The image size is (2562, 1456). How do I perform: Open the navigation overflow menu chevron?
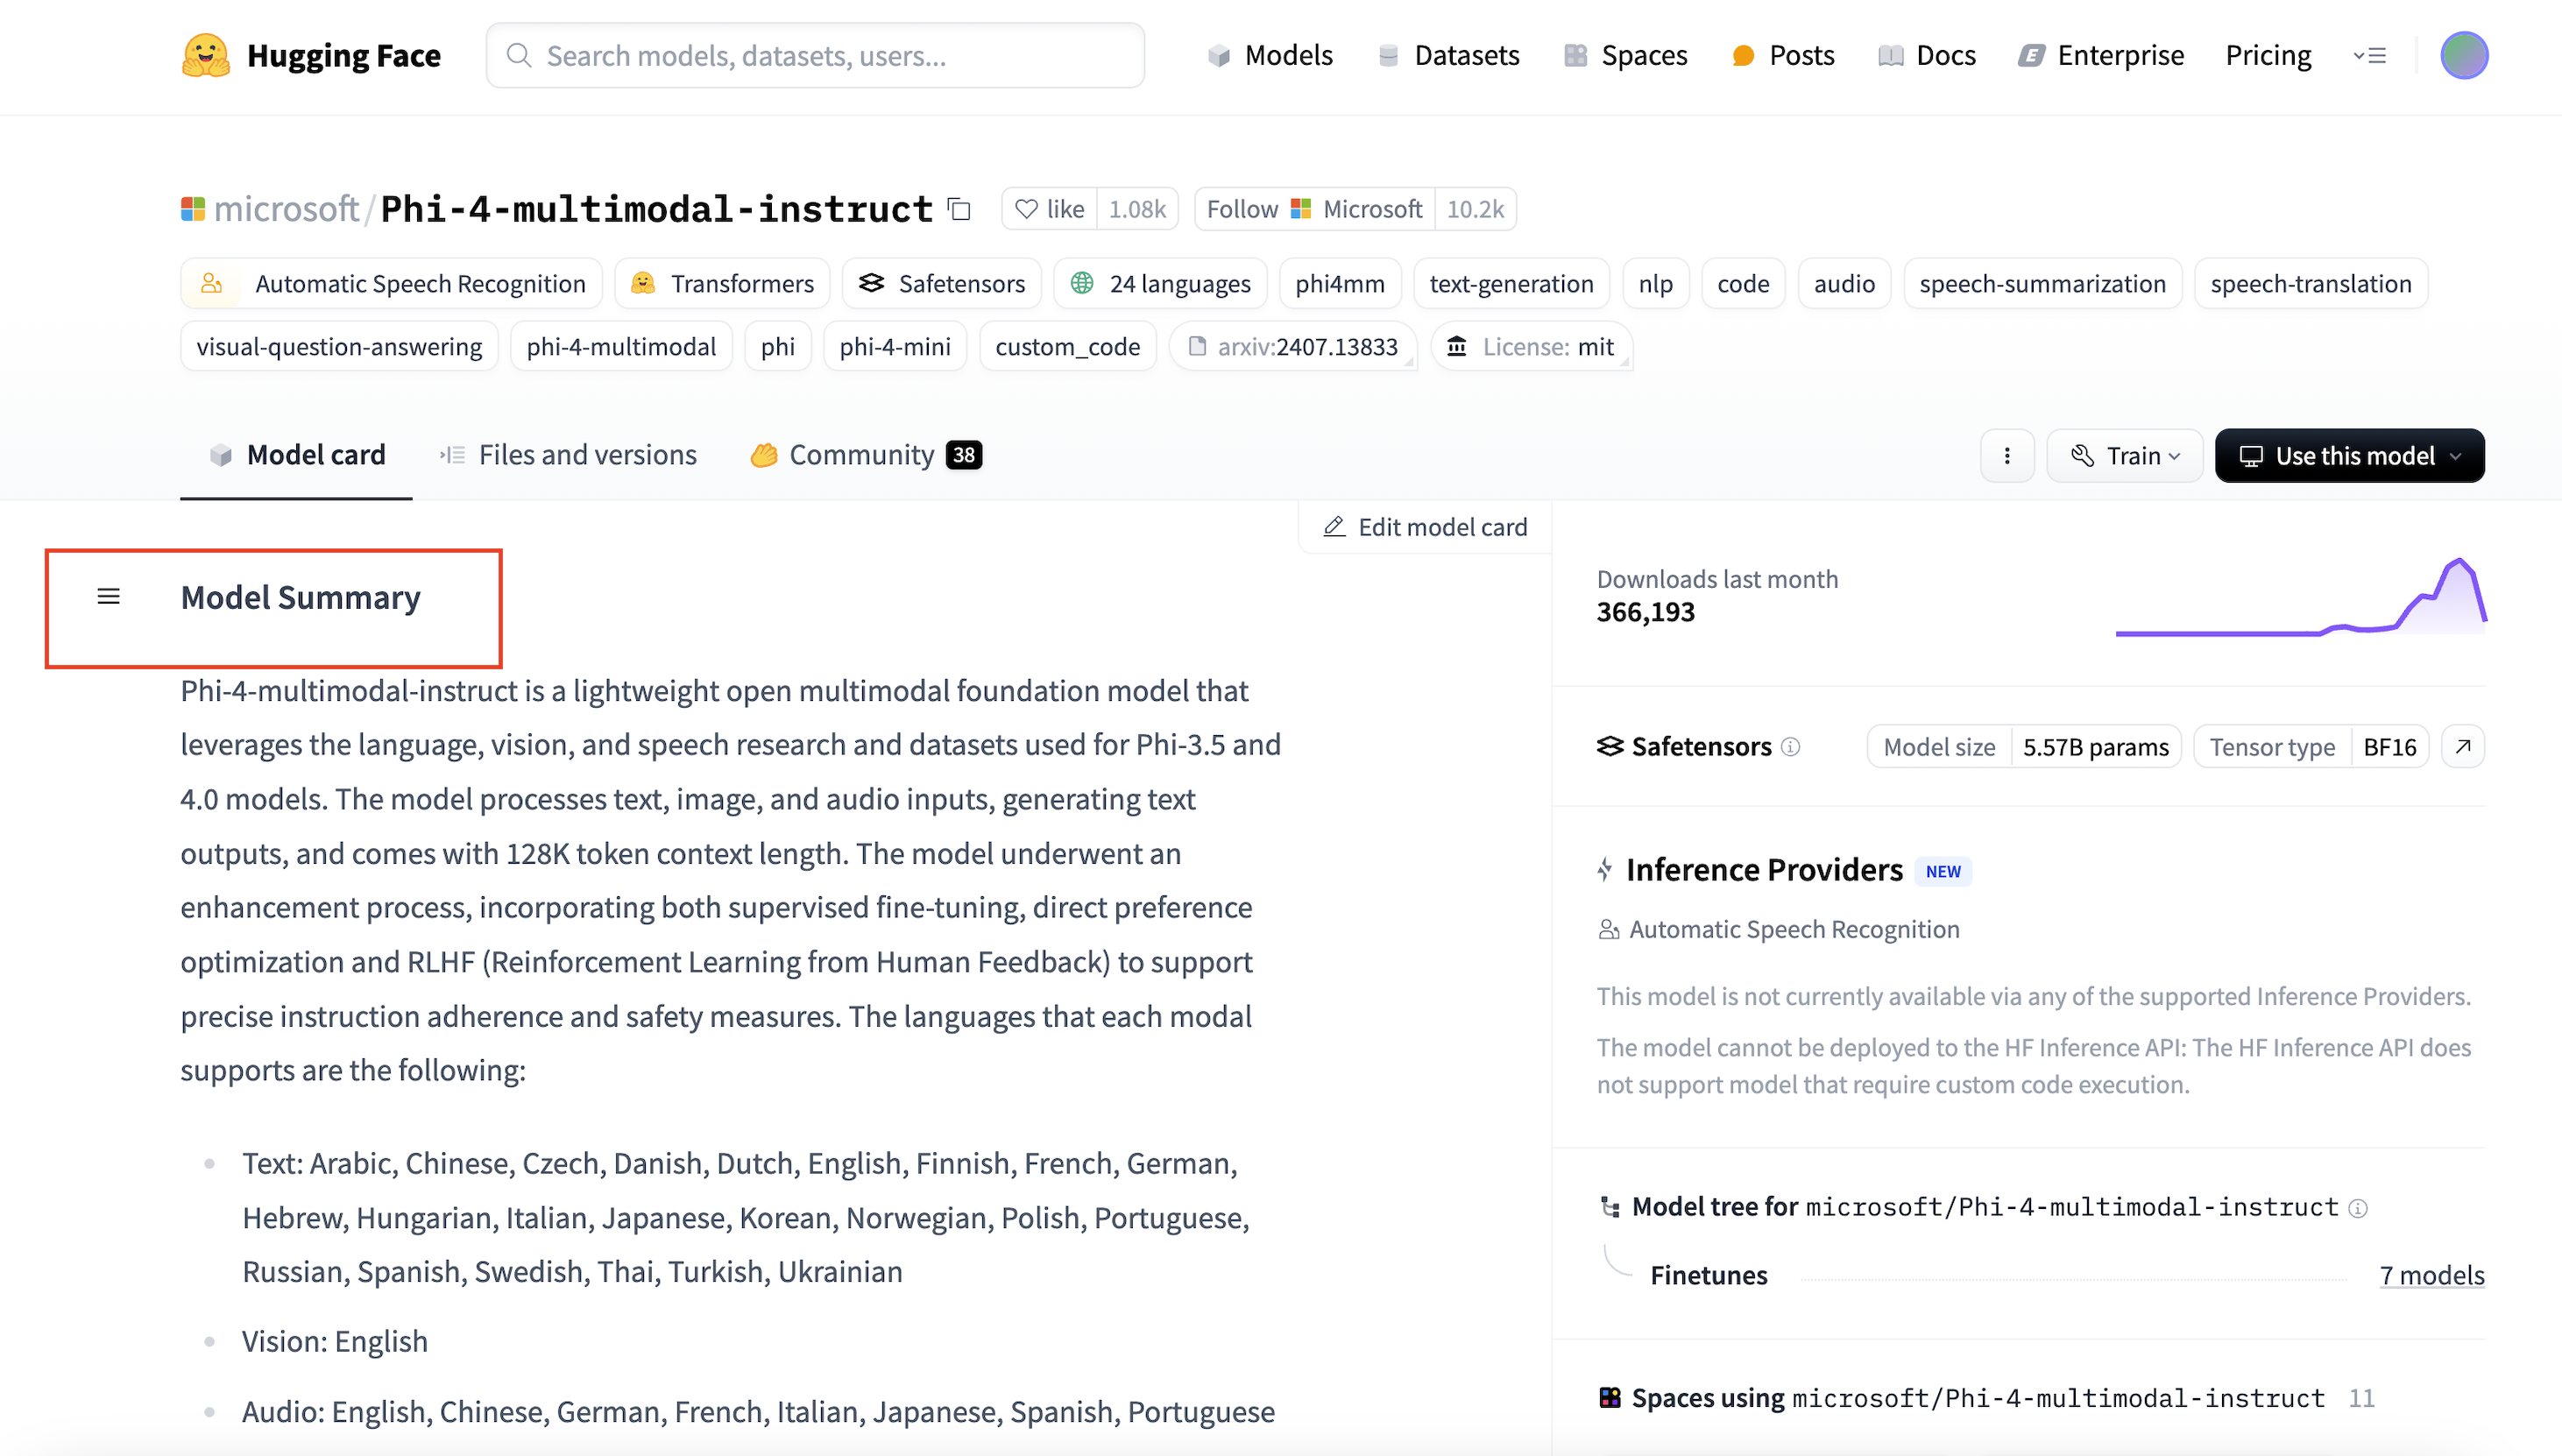coord(2369,55)
